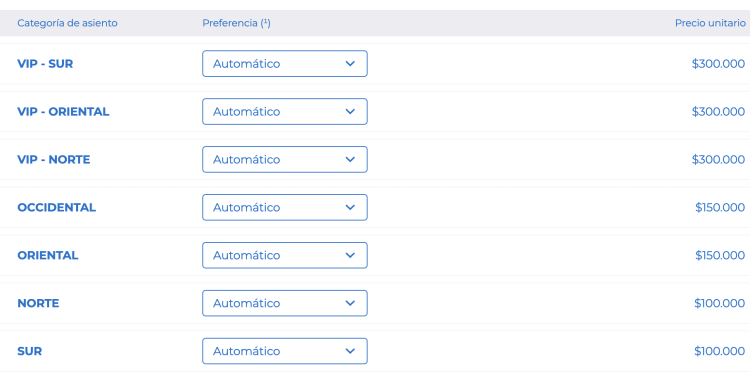Screen dimensions: 750x375
Task: Click the chevron arrow in OCCIDENTAL row
Action: coord(350,207)
